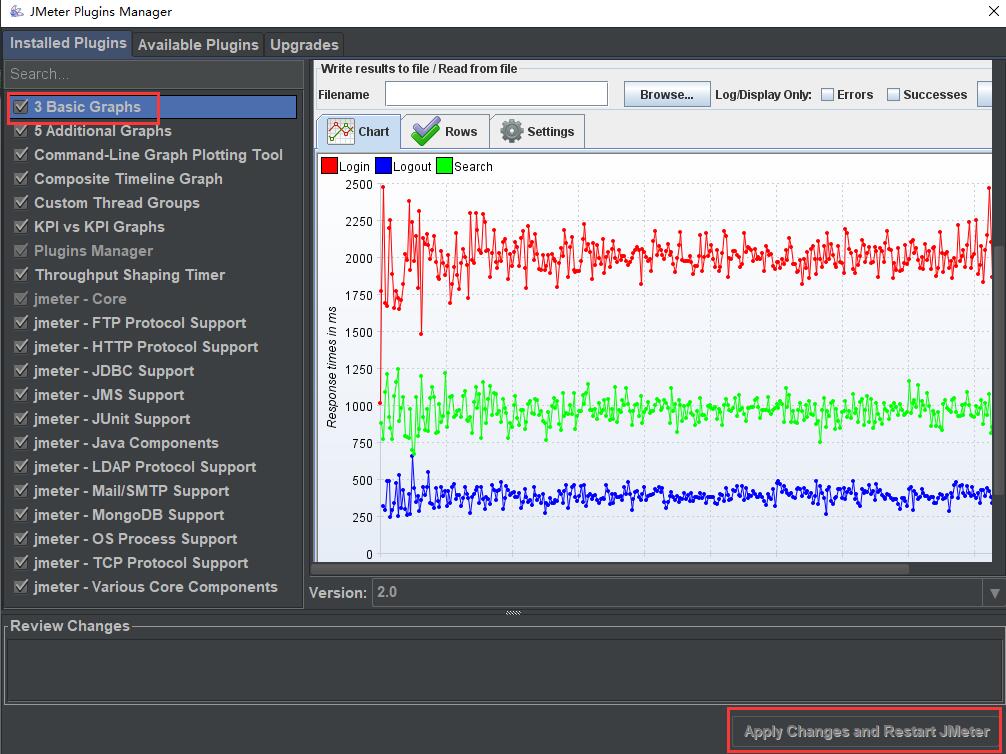Viewport: 1006px width, 754px height.
Task: Click the Filename text field
Action: coord(496,94)
